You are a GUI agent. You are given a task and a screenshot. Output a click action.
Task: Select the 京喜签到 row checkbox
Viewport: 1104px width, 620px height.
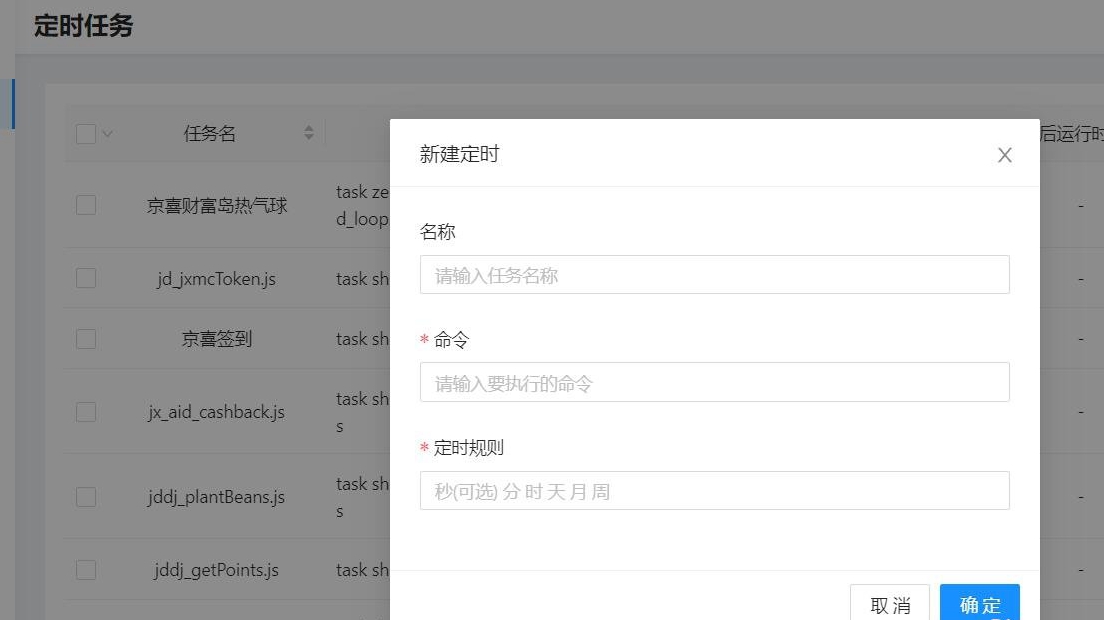(x=86, y=339)
